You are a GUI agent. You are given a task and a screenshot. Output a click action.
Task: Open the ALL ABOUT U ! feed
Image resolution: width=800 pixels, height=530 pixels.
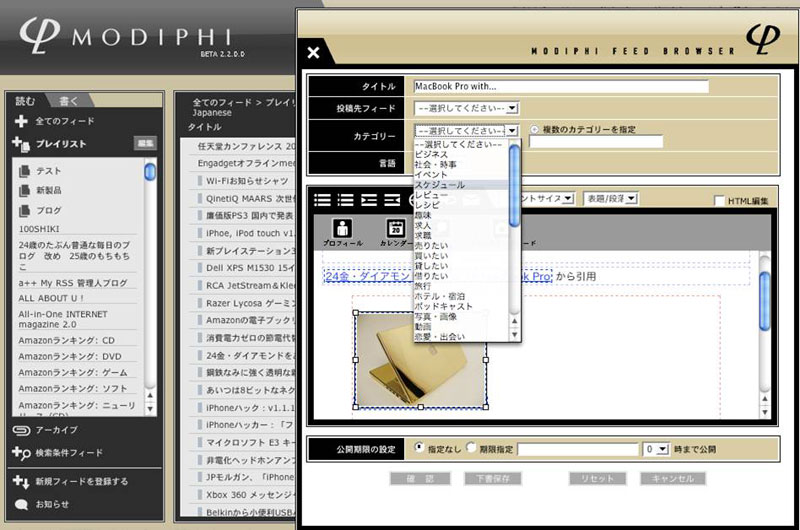click(x=51, y=298)
